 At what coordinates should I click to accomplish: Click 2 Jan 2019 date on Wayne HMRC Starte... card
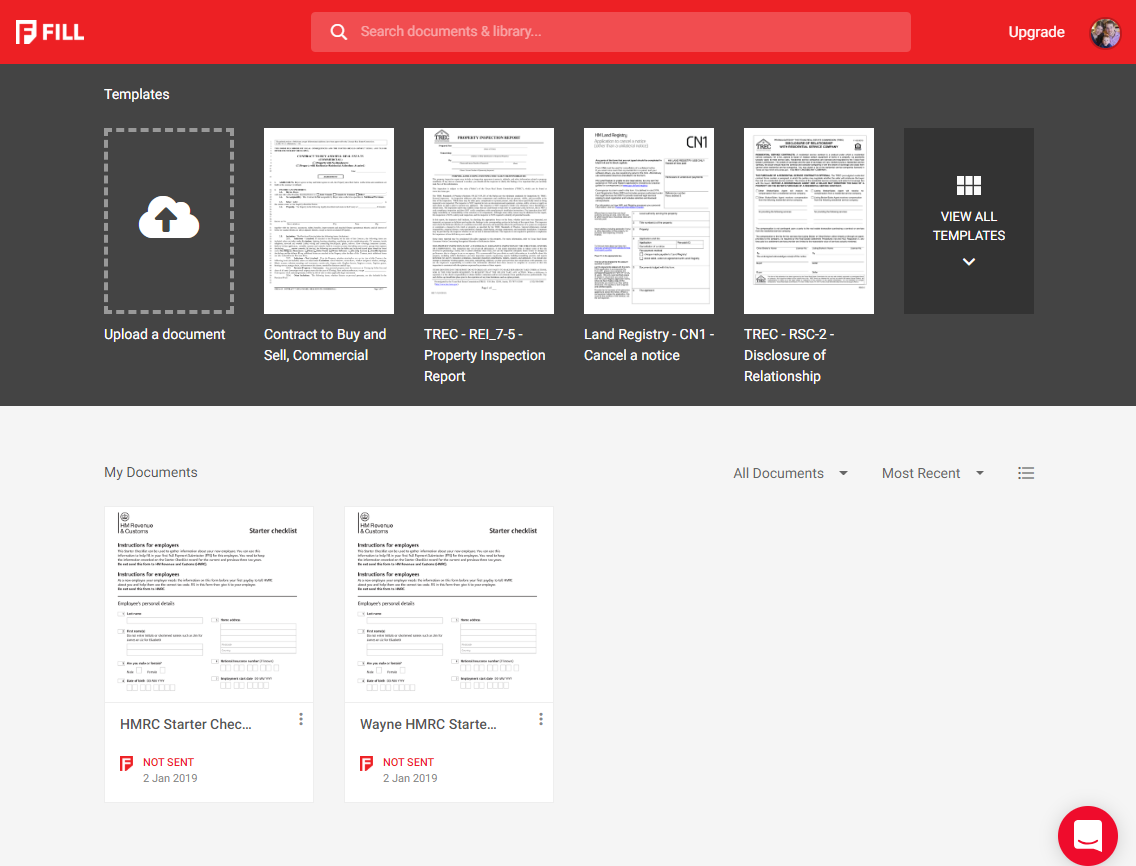coord(410,778)
